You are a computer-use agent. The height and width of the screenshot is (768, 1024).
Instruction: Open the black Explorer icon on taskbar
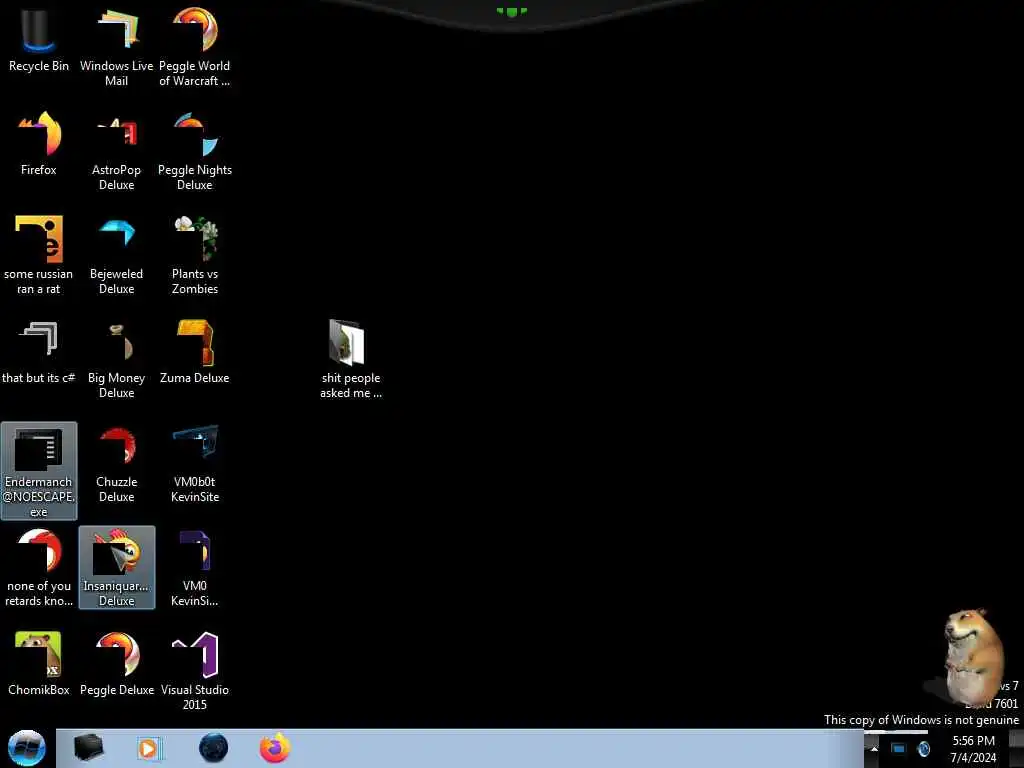click(x=88, y=748)
